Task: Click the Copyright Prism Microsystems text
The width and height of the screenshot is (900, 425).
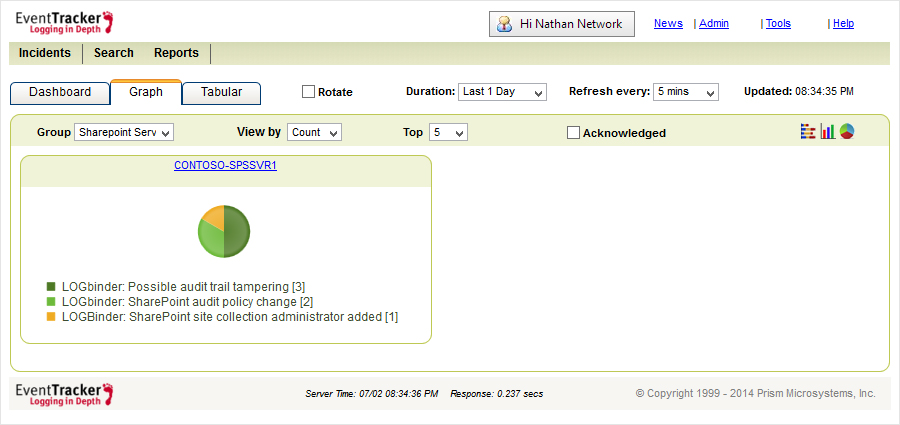Action: [x=755, y=393]
